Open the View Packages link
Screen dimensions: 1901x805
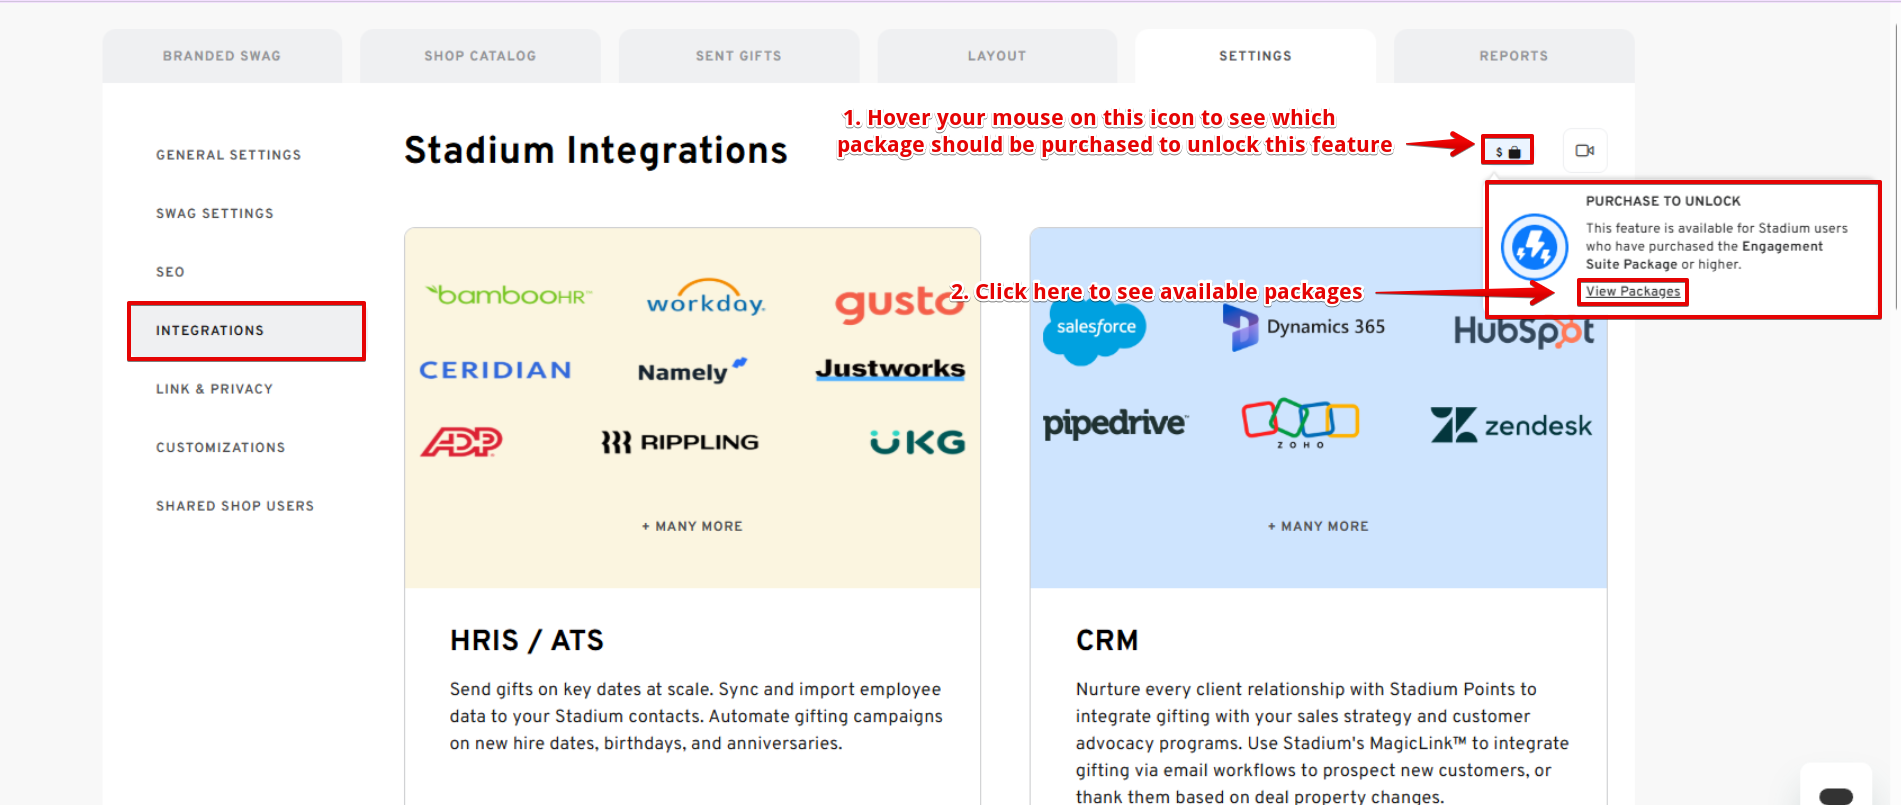pos(1632,292)
